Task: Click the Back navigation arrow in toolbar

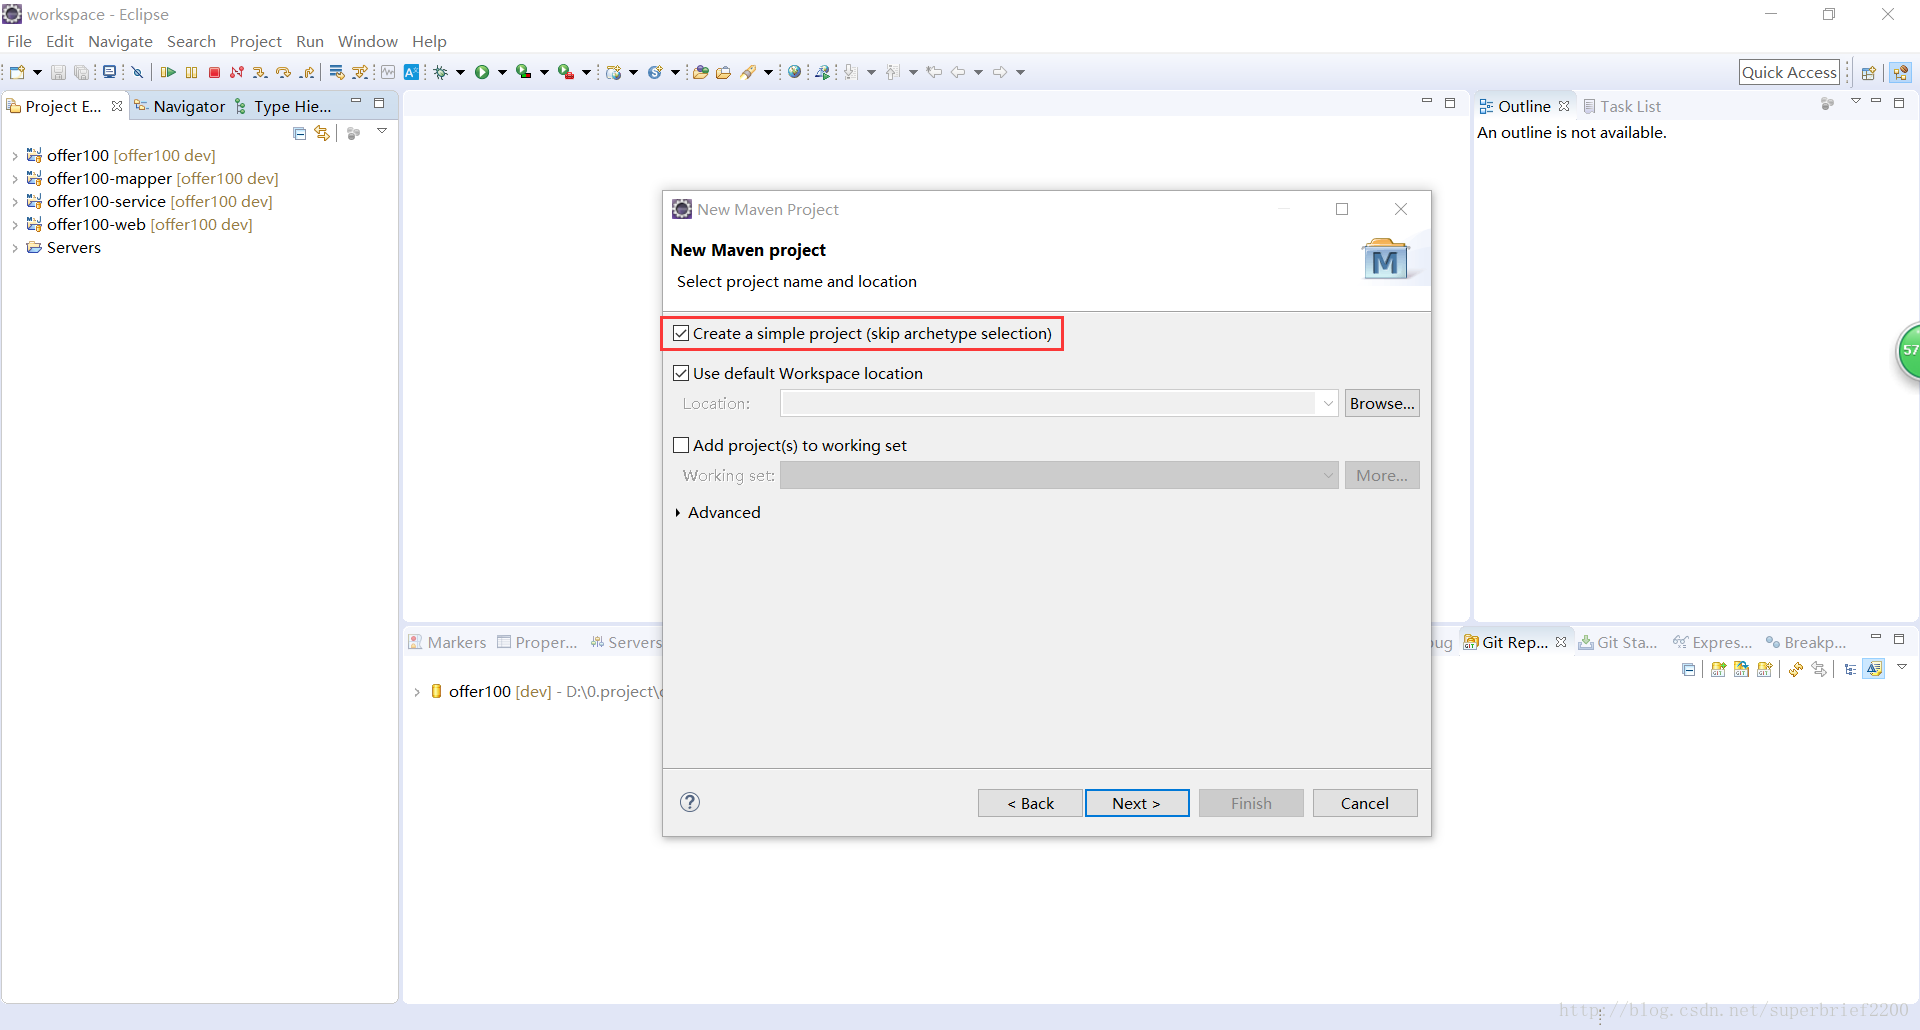Action: [x=958, y=72]
